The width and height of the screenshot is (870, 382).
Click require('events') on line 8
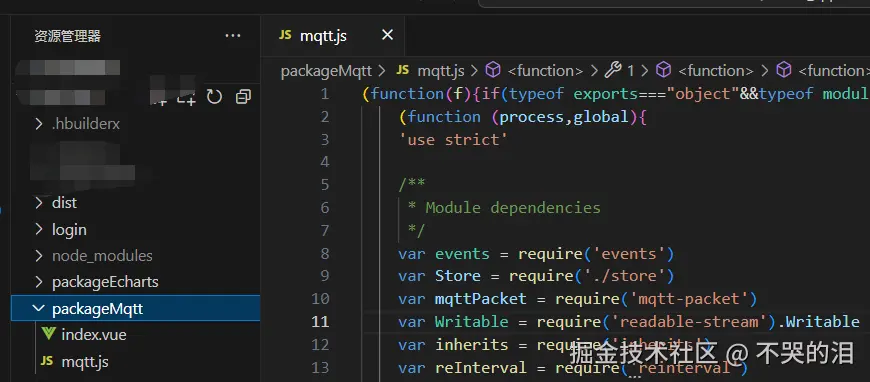click(x=596, y=254)
